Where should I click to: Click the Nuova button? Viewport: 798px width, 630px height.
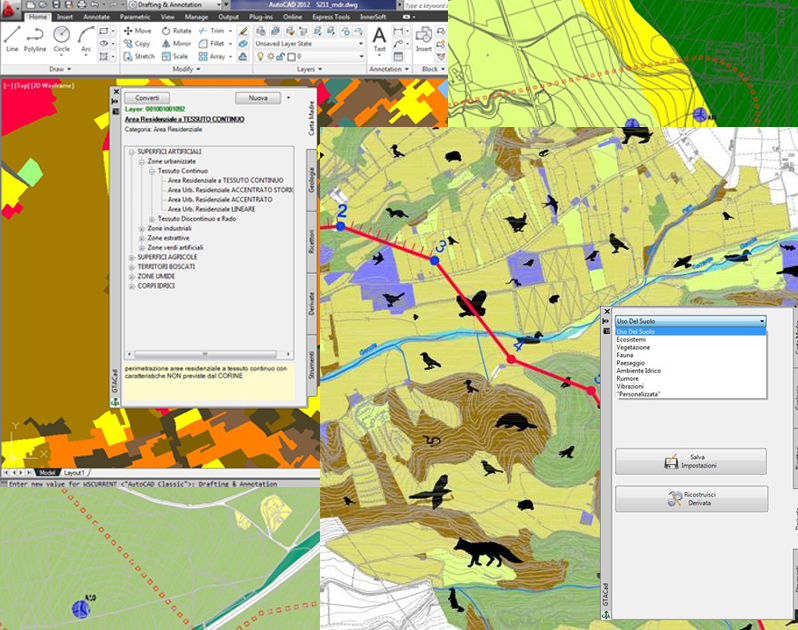[x=258, y=98]
